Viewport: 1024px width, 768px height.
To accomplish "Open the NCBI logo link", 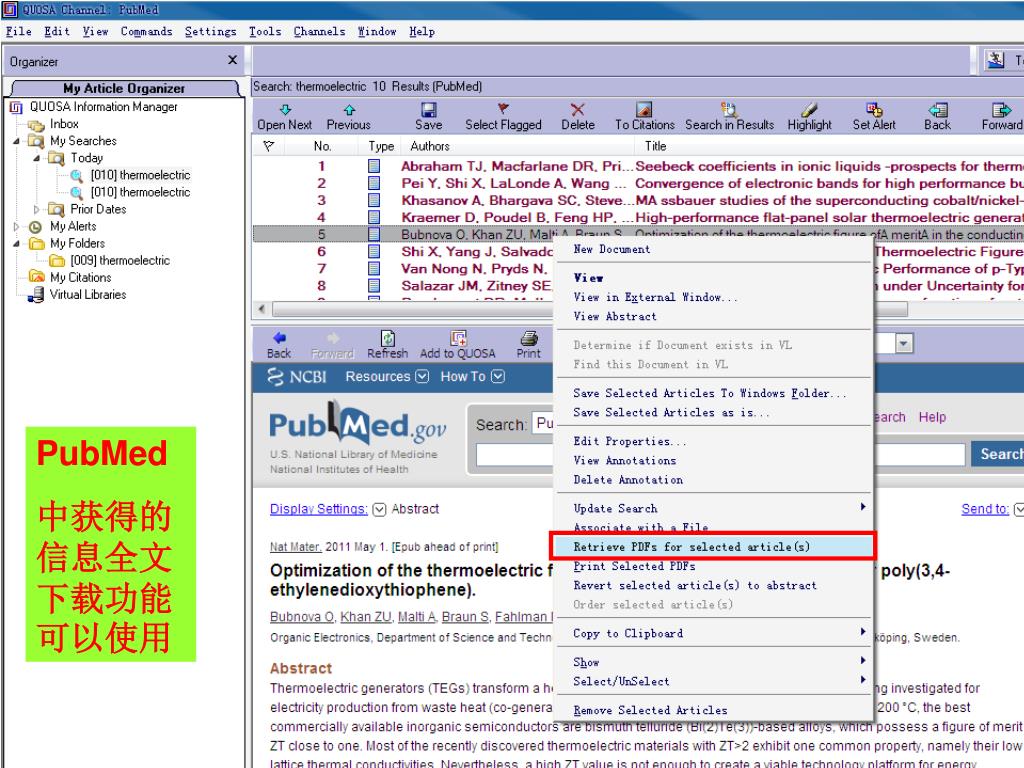I will [x=296, y=377].
